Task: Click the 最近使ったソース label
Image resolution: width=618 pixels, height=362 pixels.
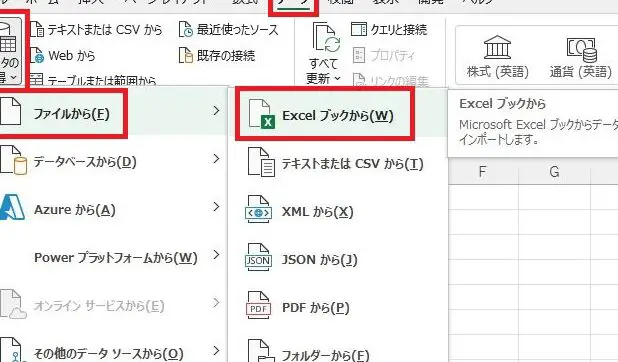Action: coord(238,30)
